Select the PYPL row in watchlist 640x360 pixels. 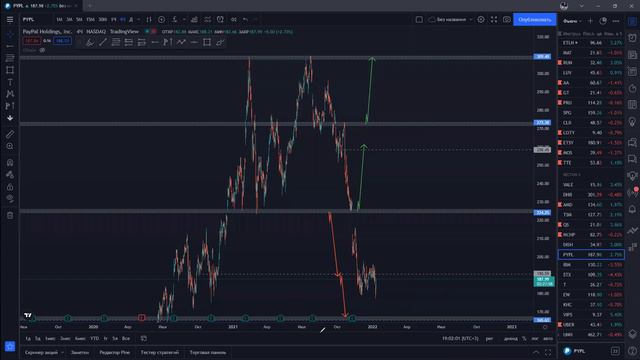[591, 255]
